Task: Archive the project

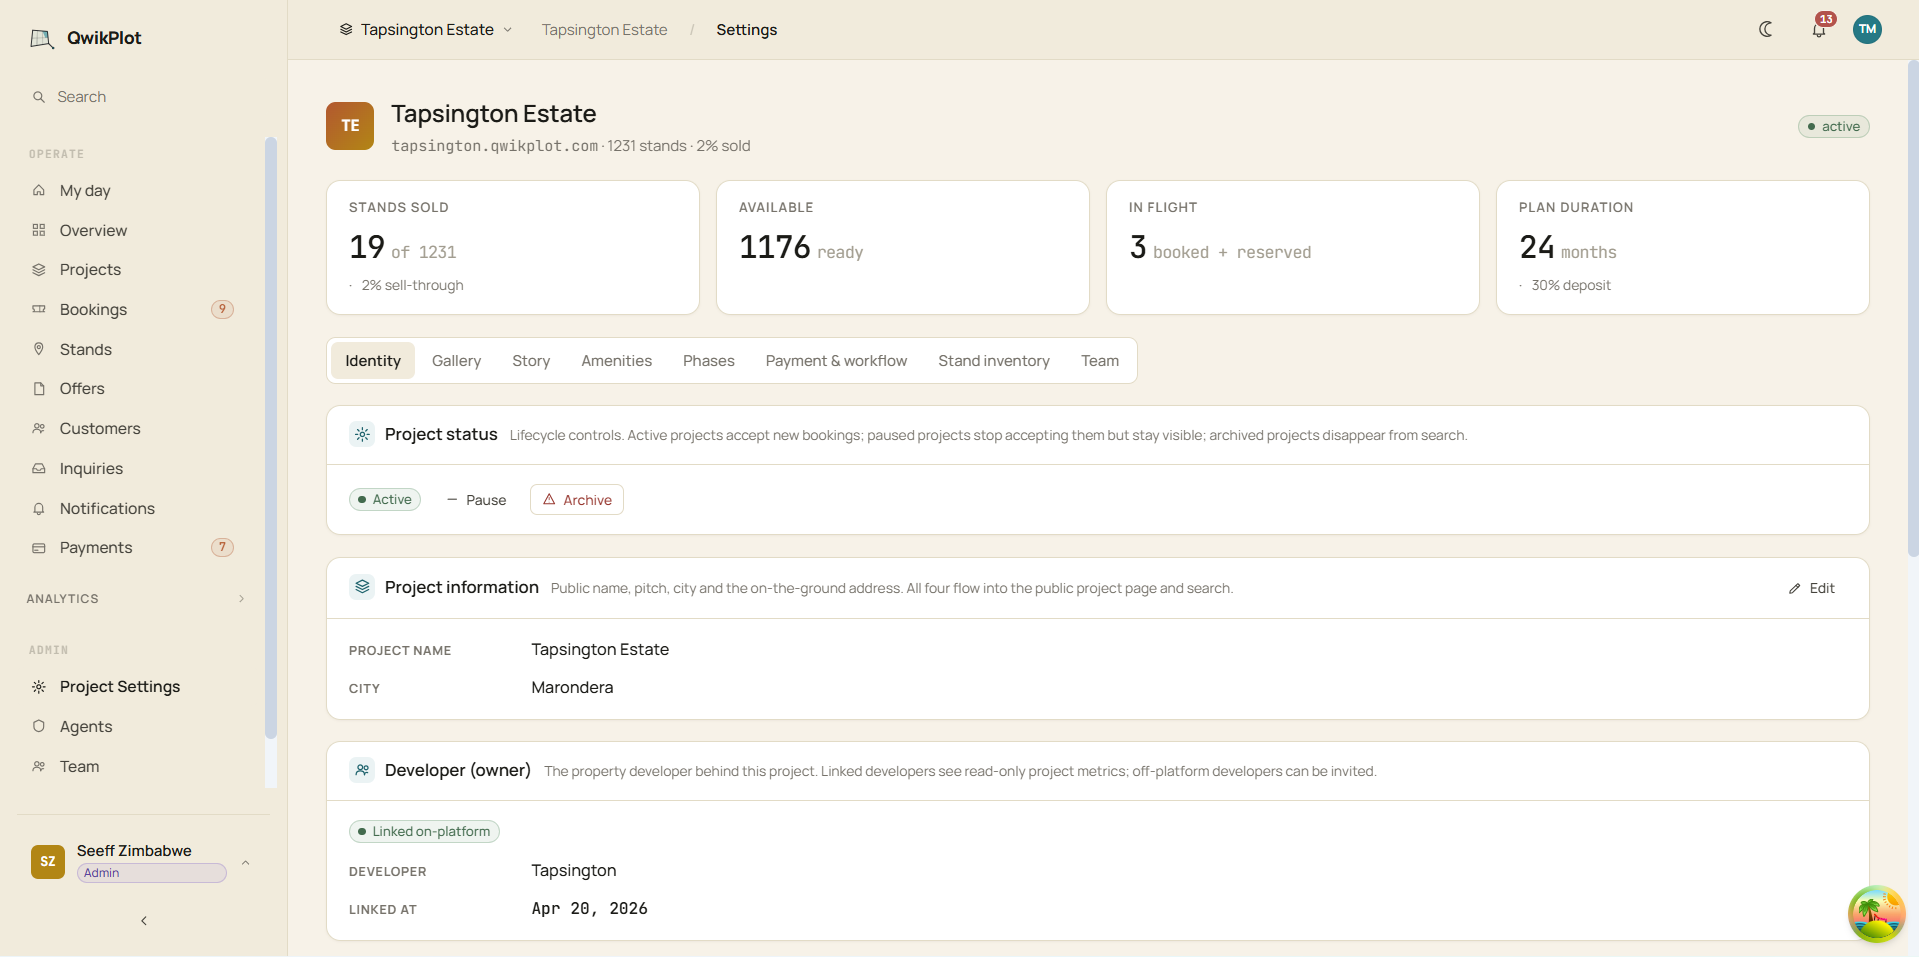Action: coord(577,500)
